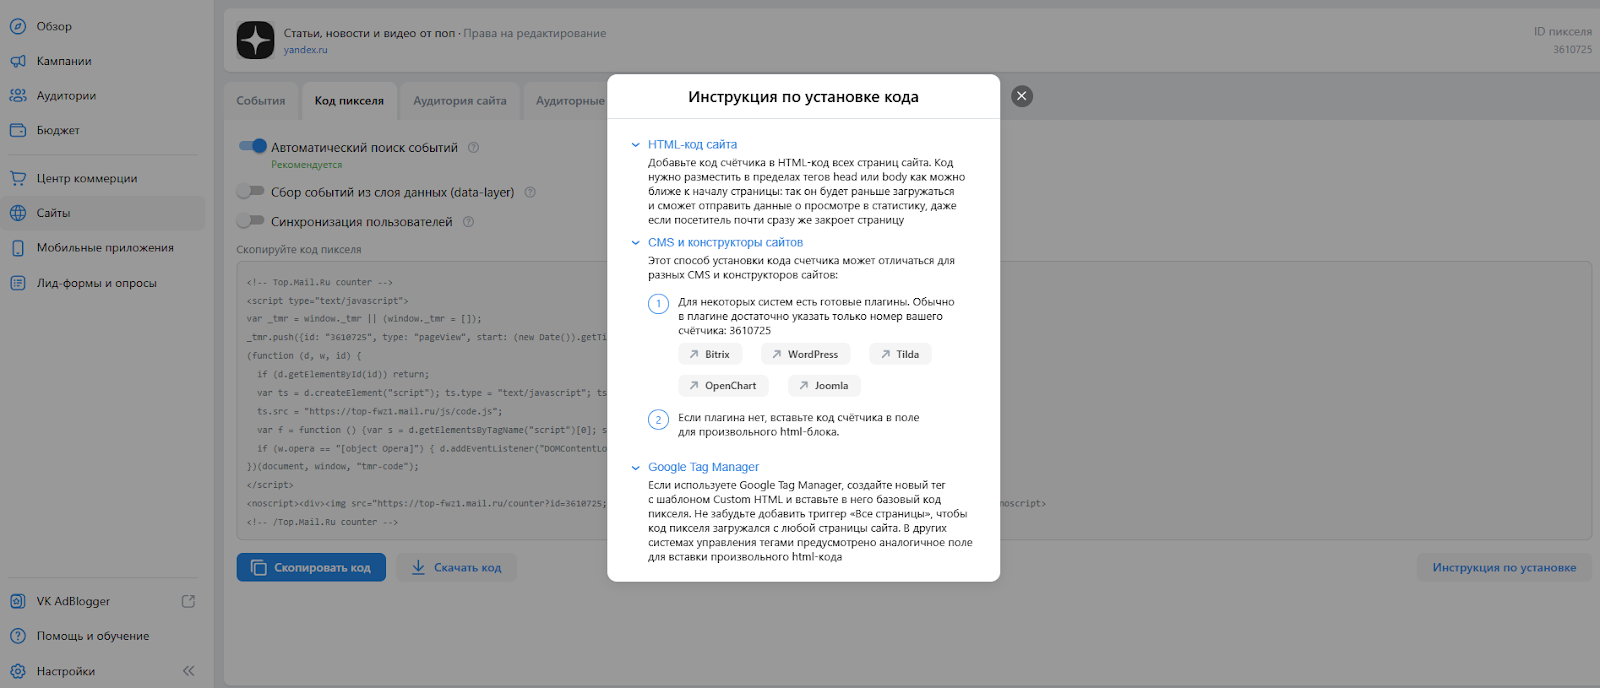Click Центр коммерции cart icon
The height and width of the screenshot is (688, 1600).
(x=18, y=178)
